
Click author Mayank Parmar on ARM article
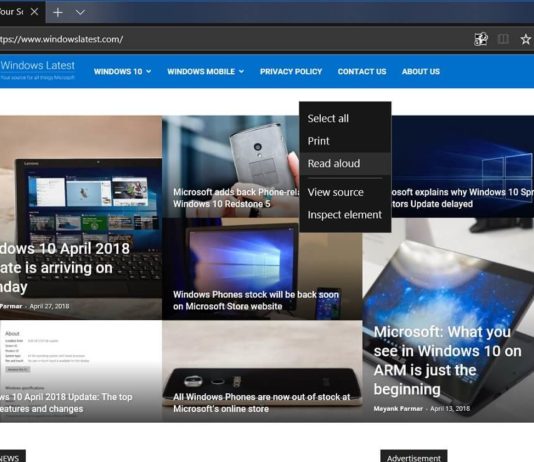398,409
